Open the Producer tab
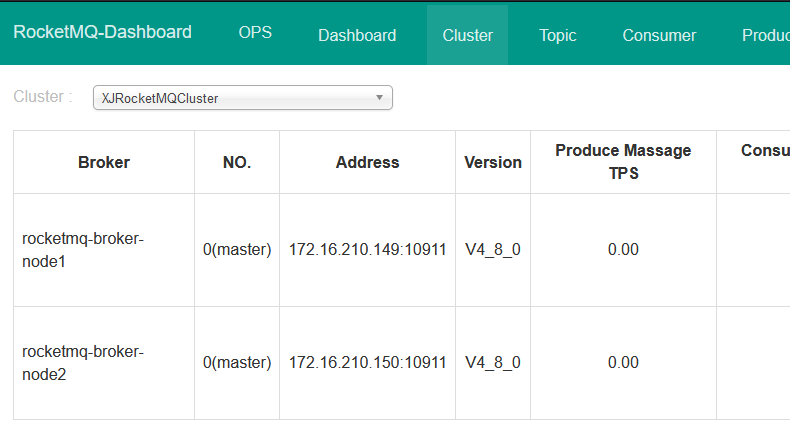 point(766,35)
